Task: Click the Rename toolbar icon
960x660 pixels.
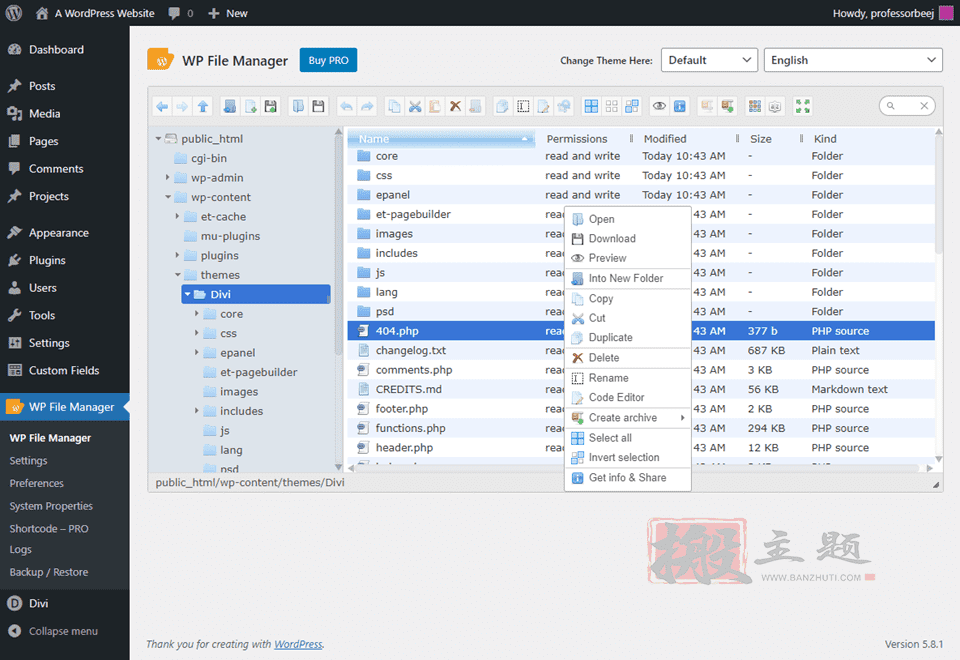Action: point(523,107)
